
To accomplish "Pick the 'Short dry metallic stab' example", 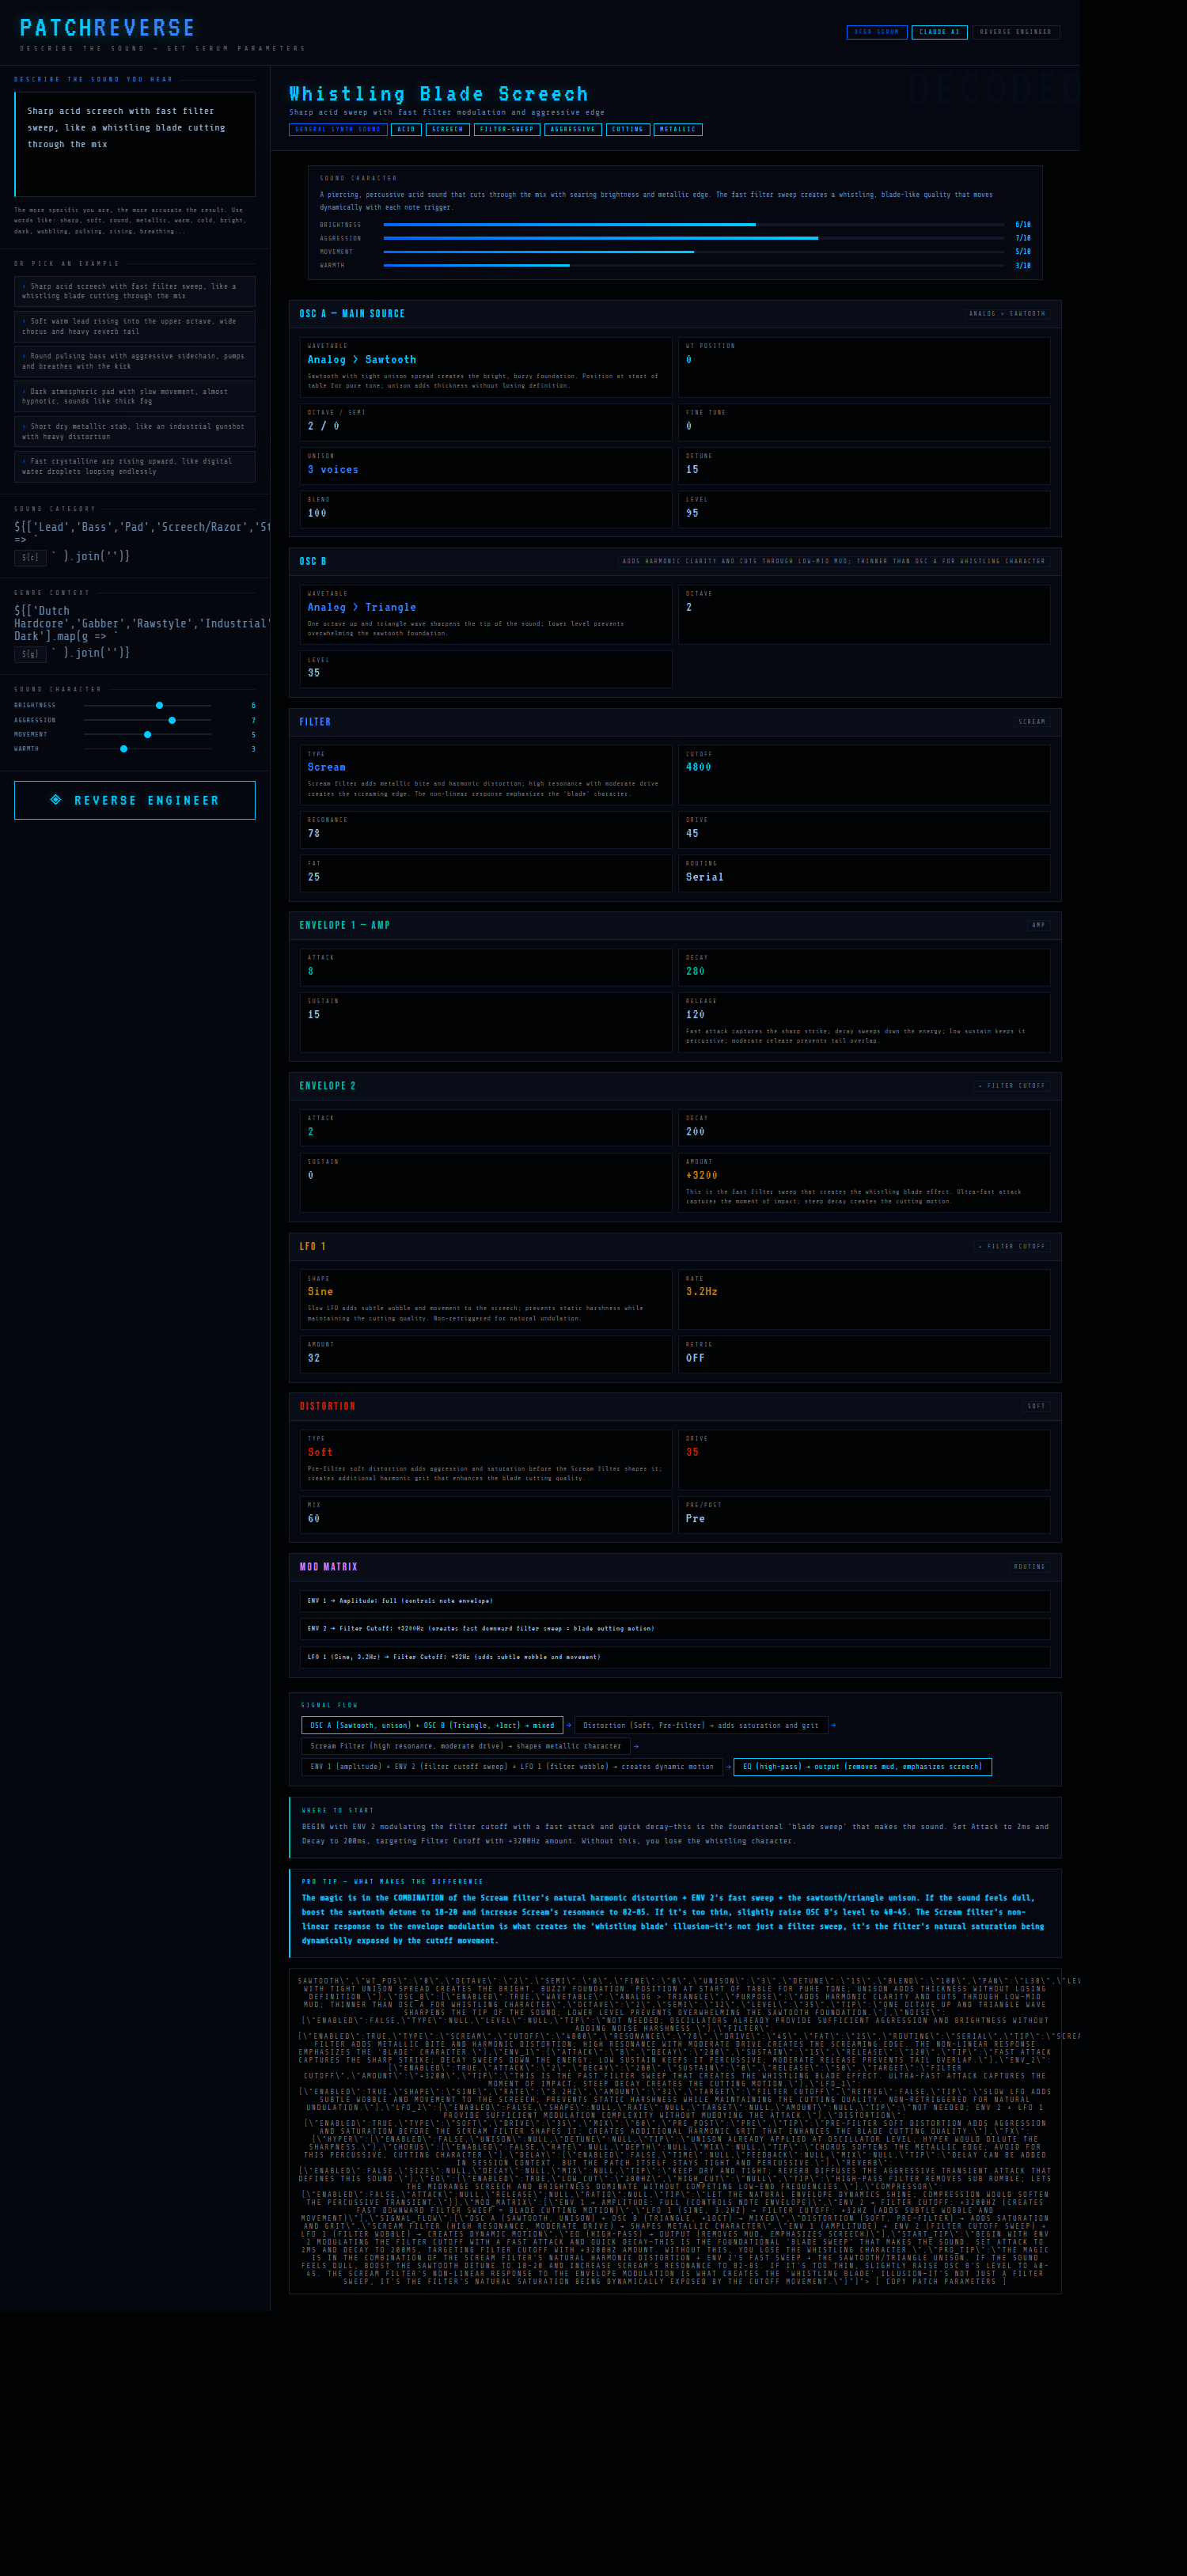I will [135, 431].
